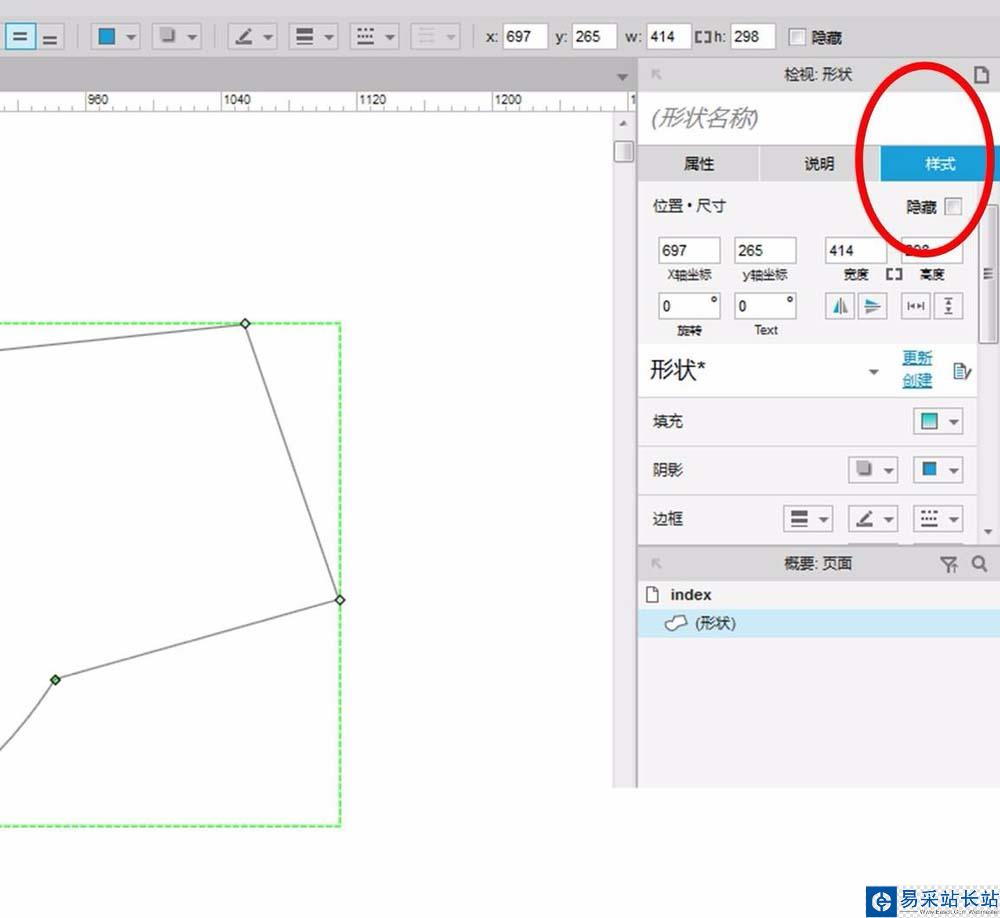Click the Text rotation angle field

[x=765, y=306]
